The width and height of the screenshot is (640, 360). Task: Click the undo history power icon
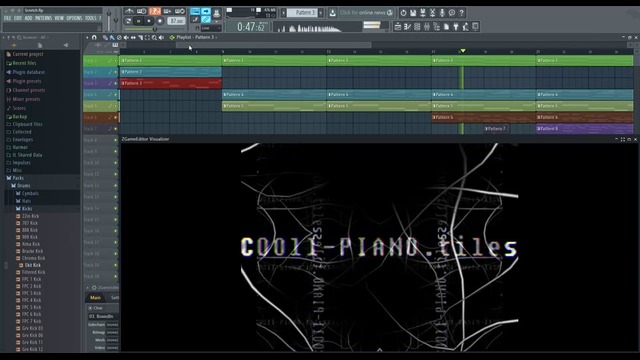pos(403,13)
